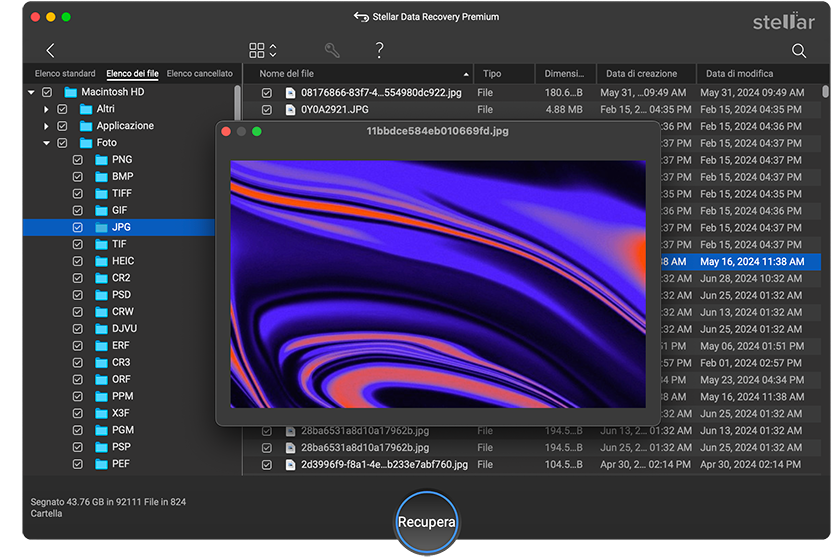This screenshot has width=831, height=557.
Task: Uncheck the Foto checkbox
Action: (63, 143)
